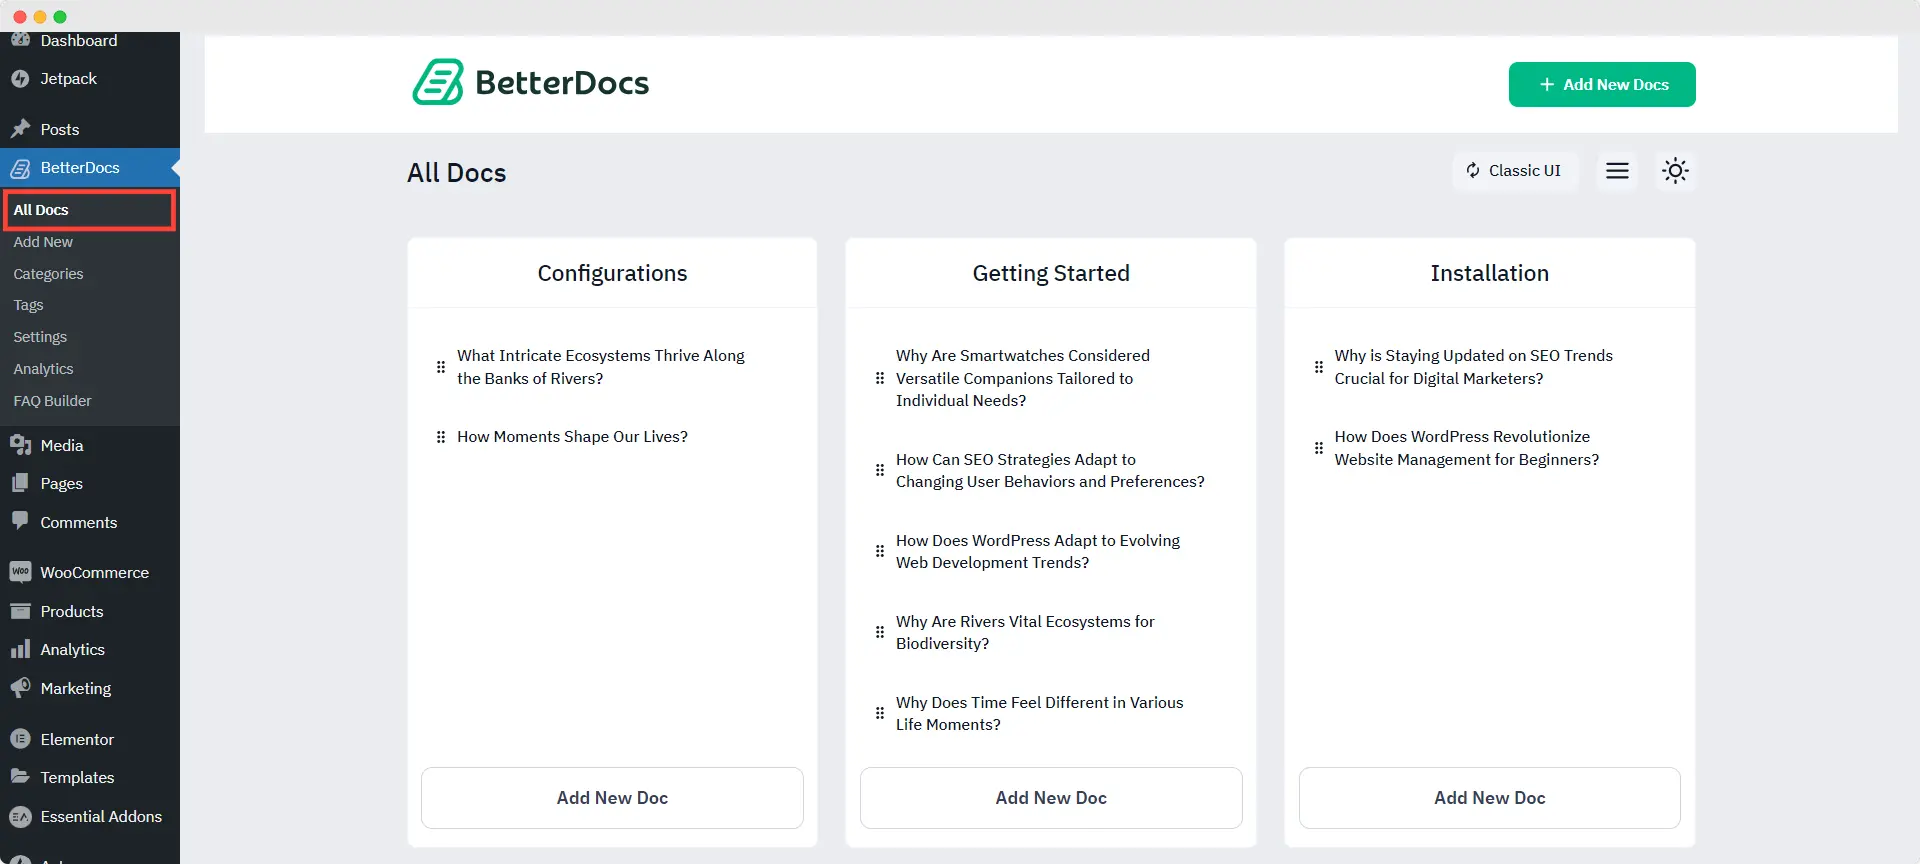Toggle the light/dark mode sun icon
The width and height of the screenshot is (1920, 864).
(1675, 171)
